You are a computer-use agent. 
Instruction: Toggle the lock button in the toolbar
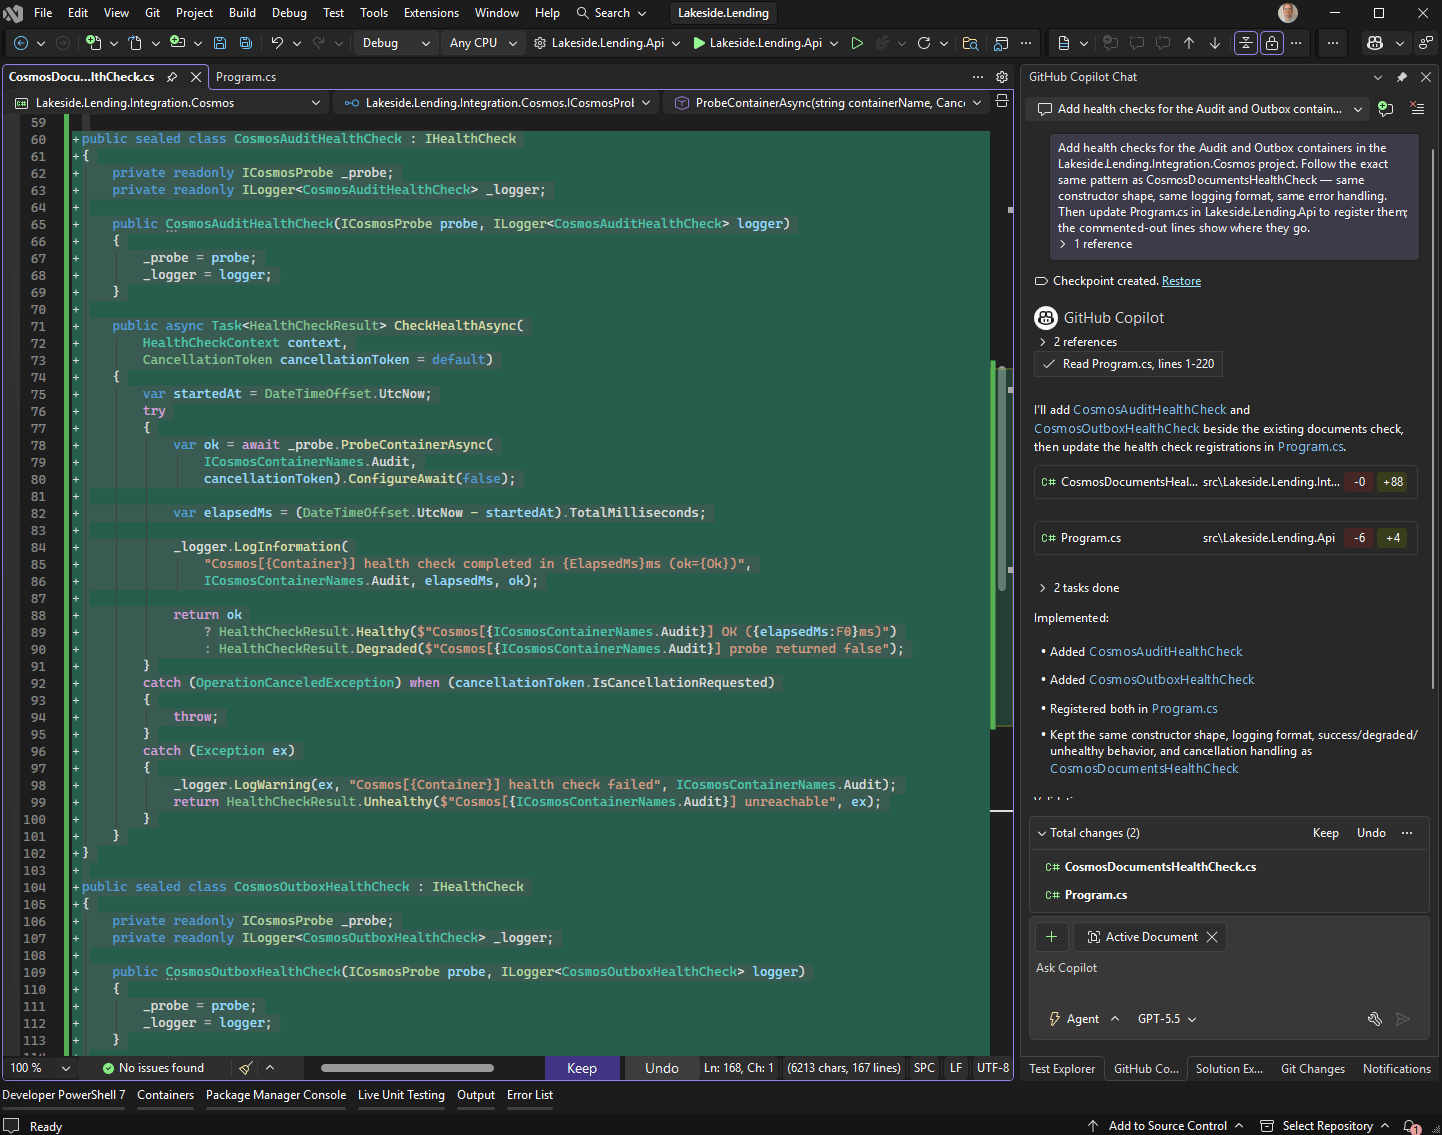tap(1272, 43)
